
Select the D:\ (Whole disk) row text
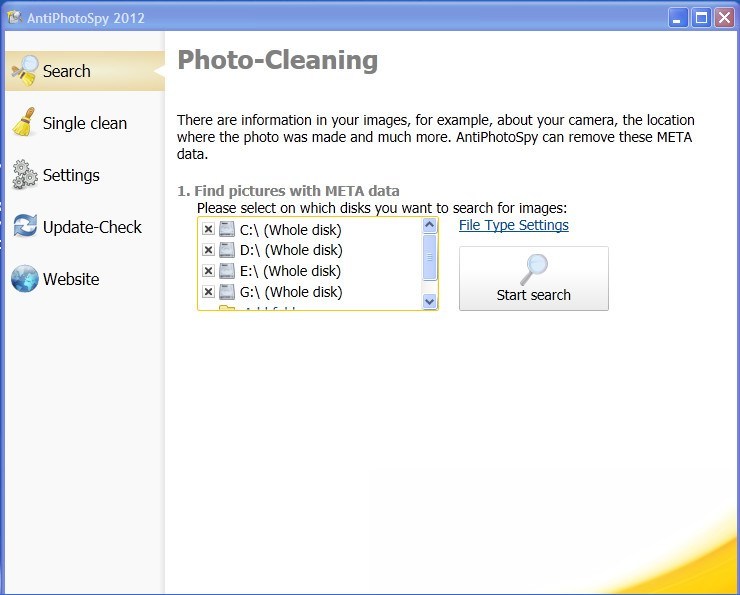(x=291, y=250)
